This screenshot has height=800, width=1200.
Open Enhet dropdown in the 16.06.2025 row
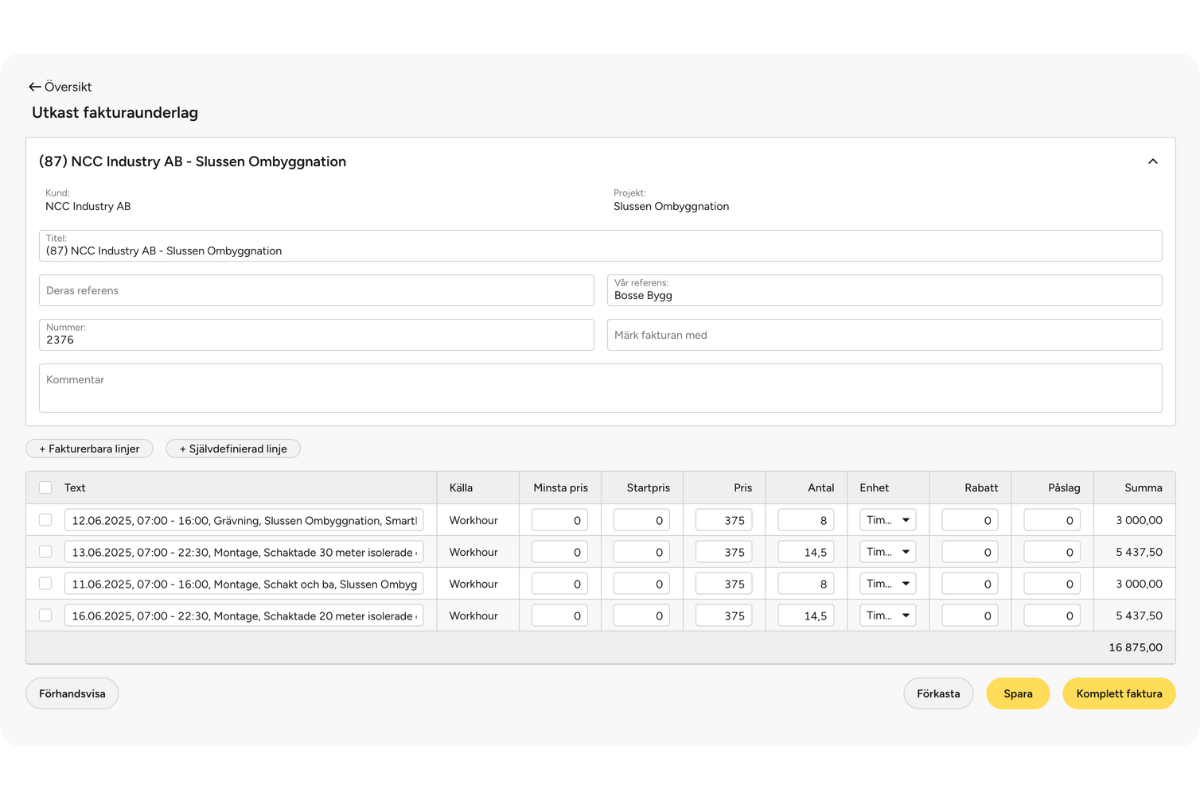(x=888, y=616)
